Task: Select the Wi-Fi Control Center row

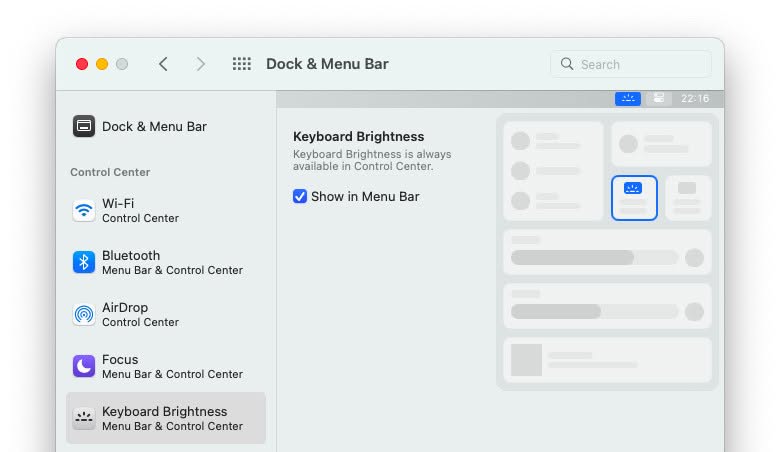Action: click(x=166, y=210)
